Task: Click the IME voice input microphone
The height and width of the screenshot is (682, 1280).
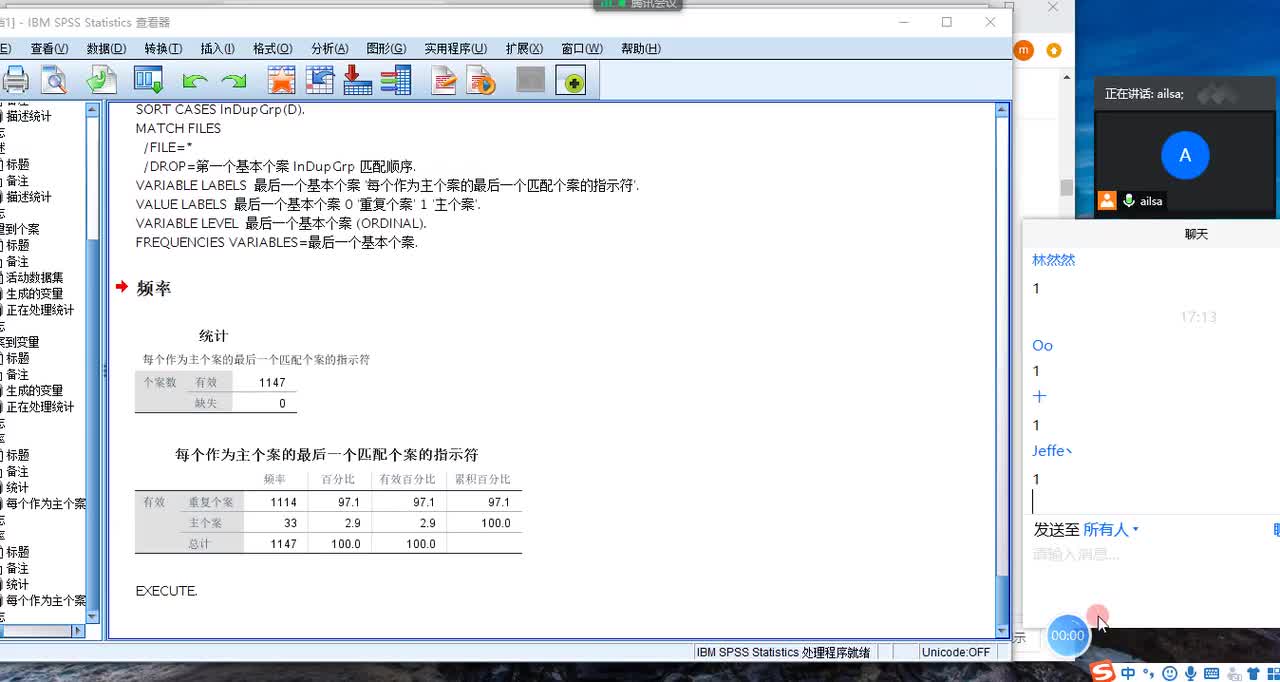Action: pos(1190,673)
